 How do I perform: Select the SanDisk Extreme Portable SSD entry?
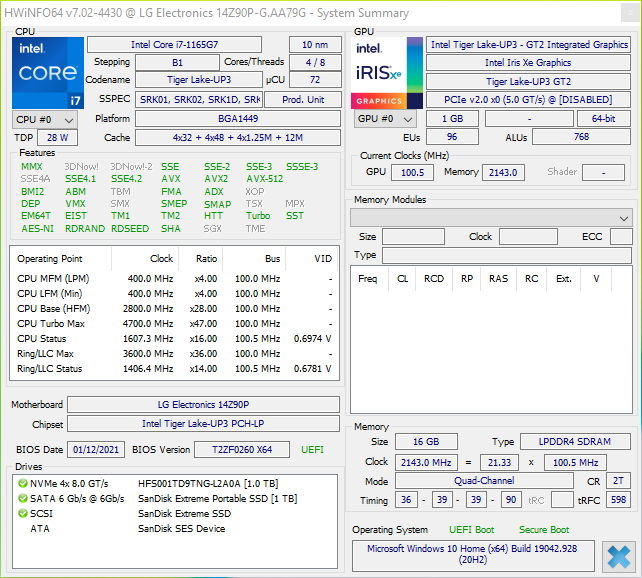click(175, 499)
